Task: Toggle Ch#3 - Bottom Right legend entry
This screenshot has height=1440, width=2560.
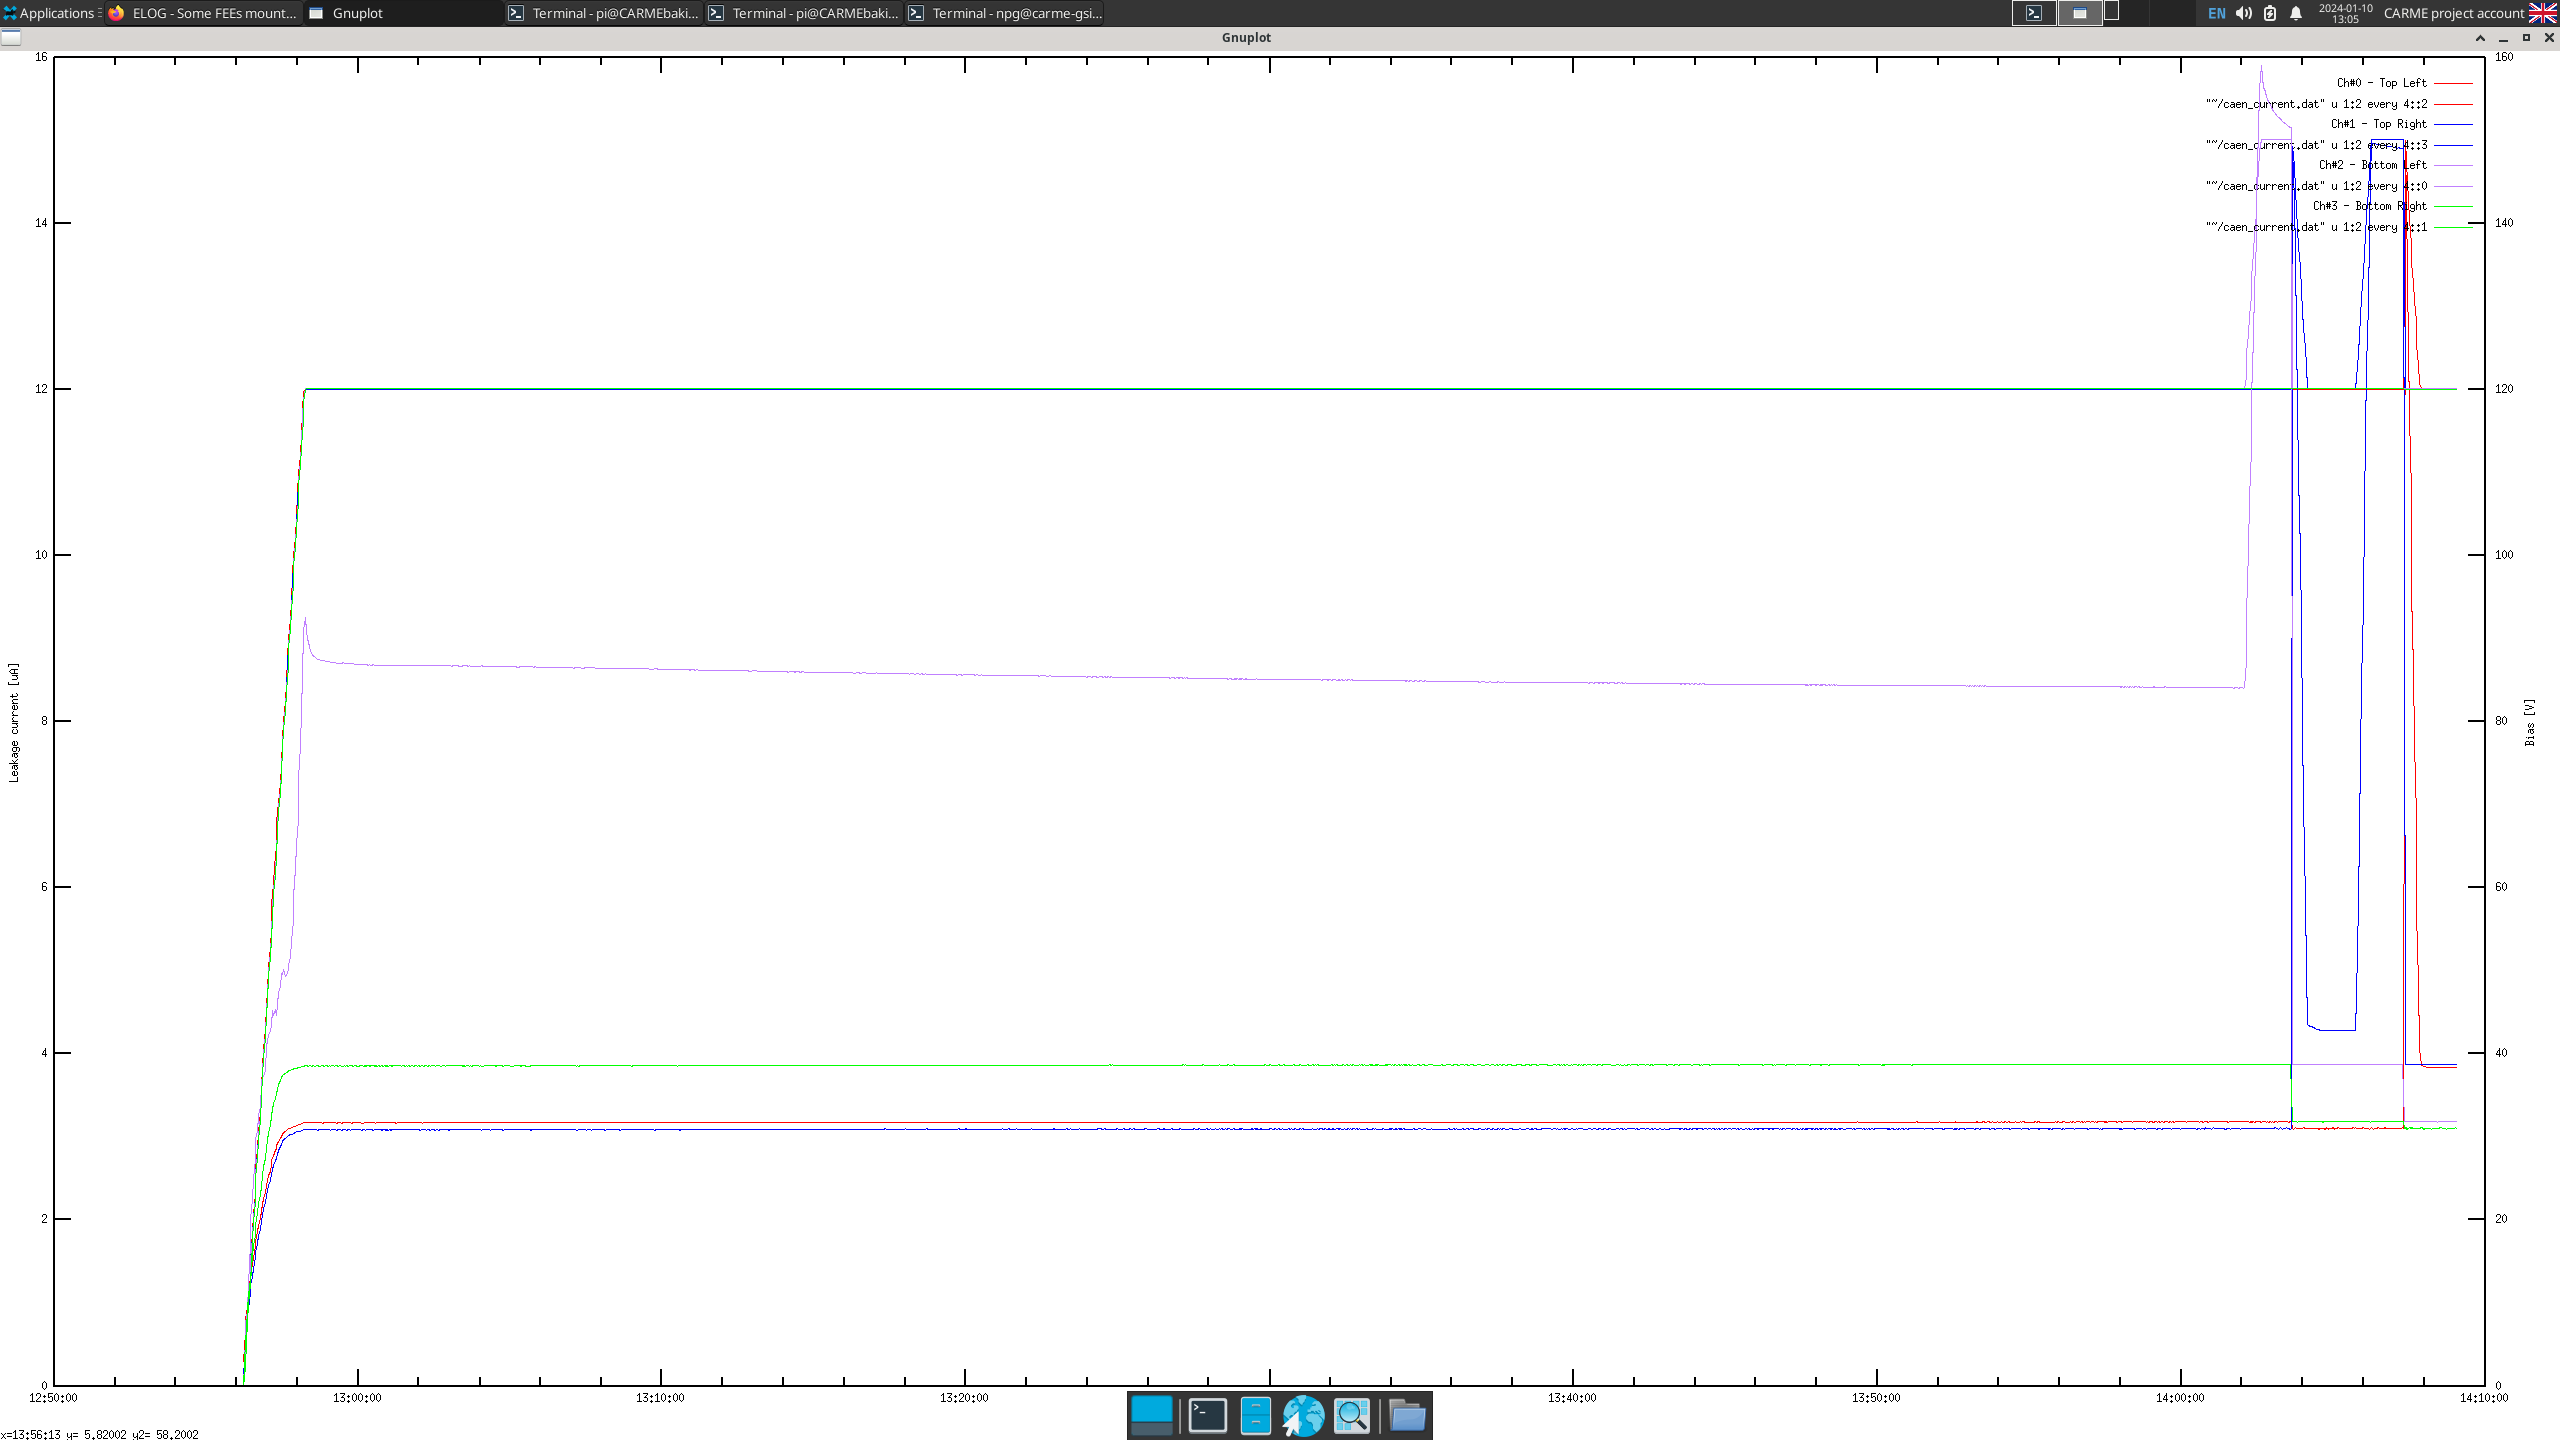Action: click(2369, 206)
